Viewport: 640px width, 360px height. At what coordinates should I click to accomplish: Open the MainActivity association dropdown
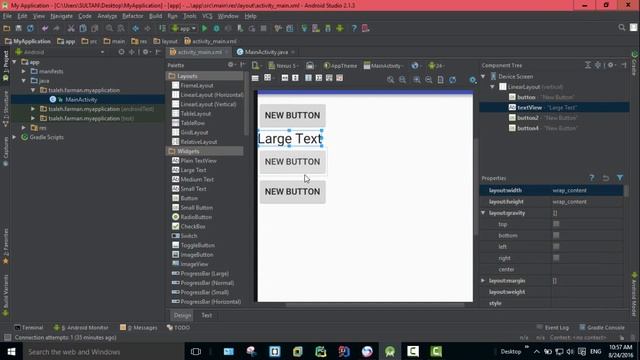383,66
